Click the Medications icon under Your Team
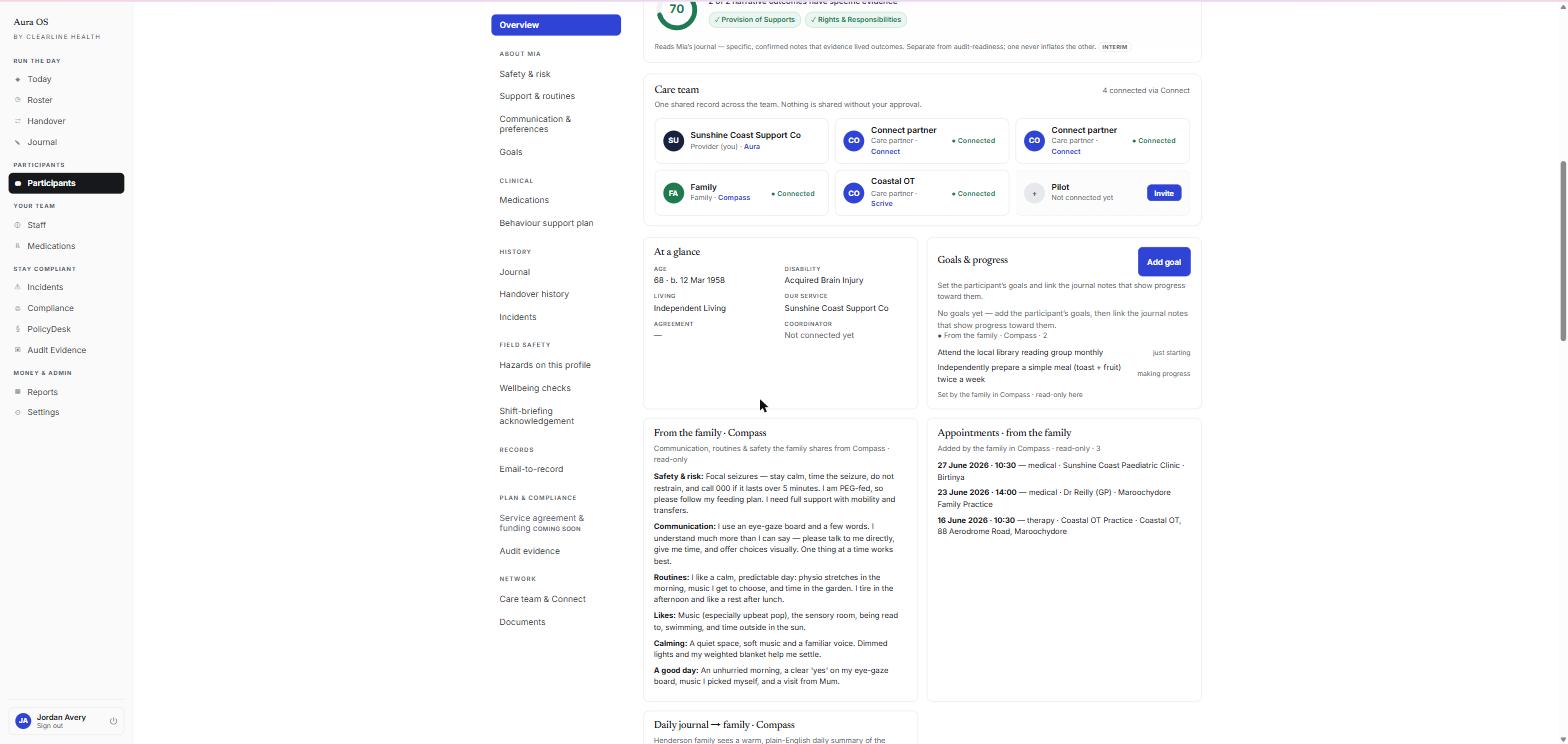 tap(18, 246)
